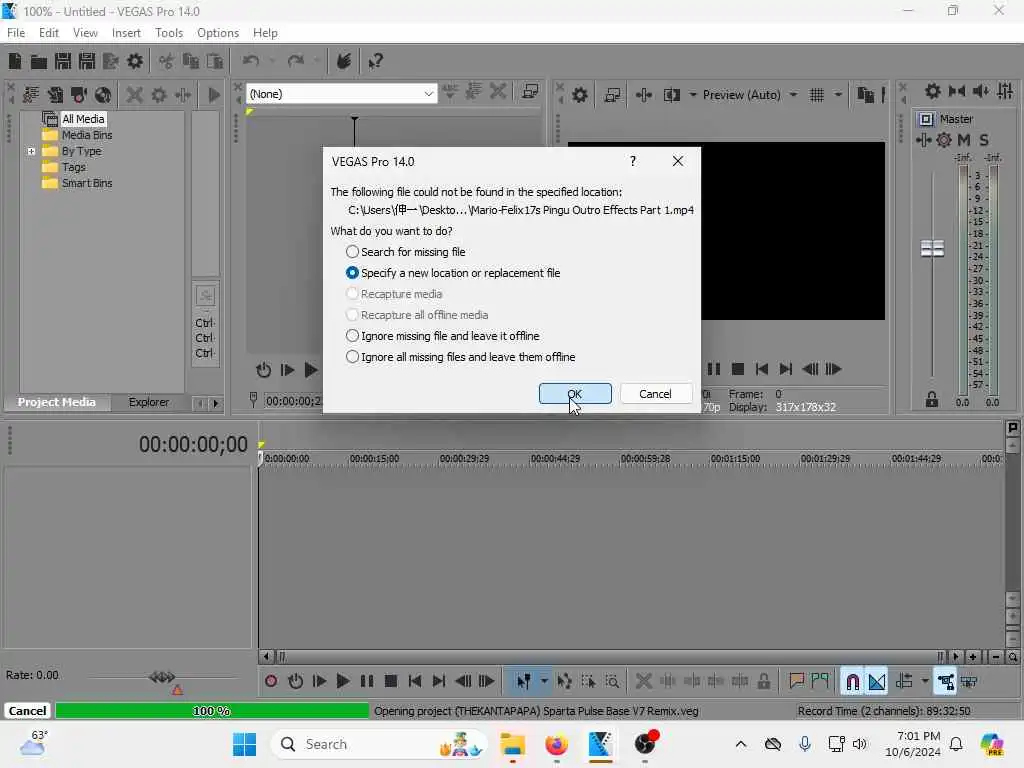Copy preview snapshot to clipboard icon
The width and height of the screenshot is (1024, 768).
coord(865,95)
